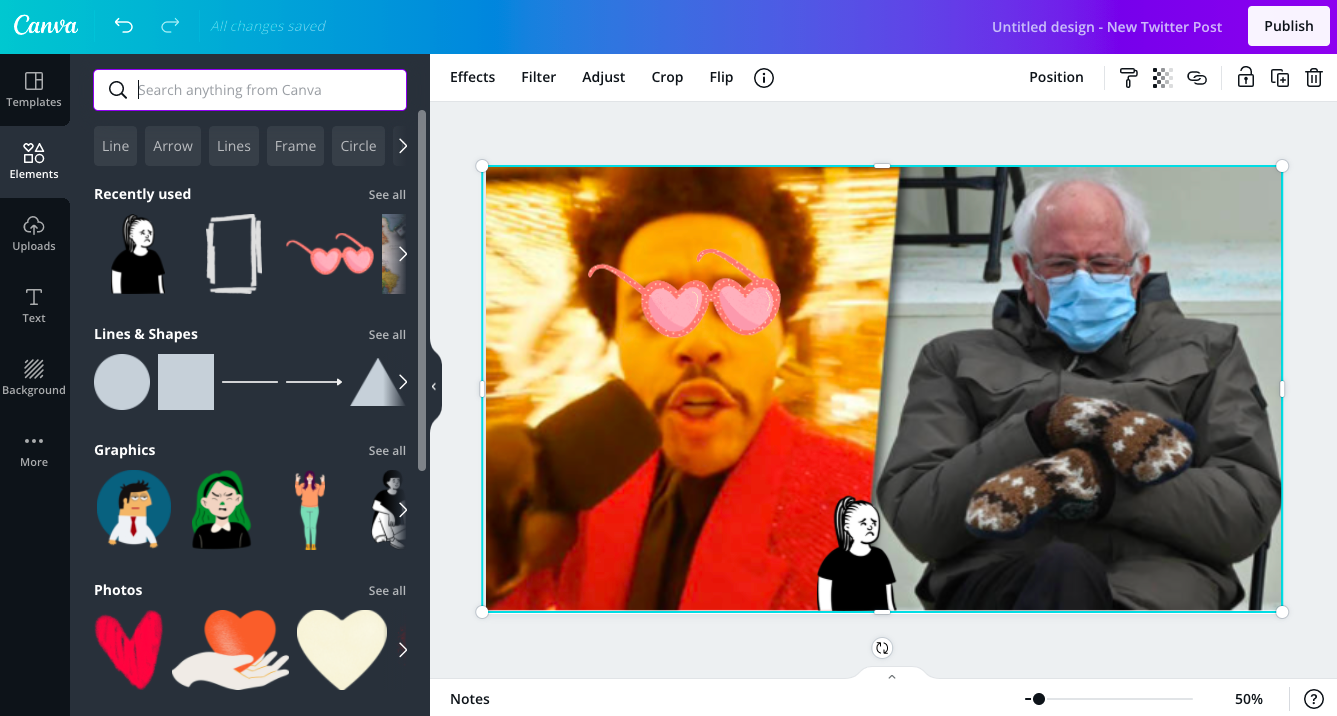This screenshot has height=716, width=1337.
Task: Click the search field in Elements panel
Action: 249,90
